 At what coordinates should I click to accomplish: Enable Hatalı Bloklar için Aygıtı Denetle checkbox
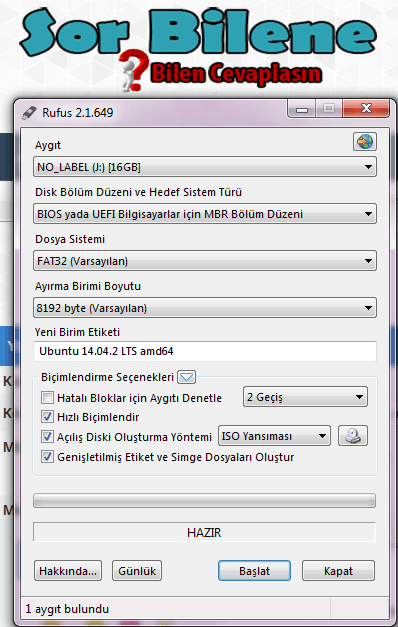(47, 398)
